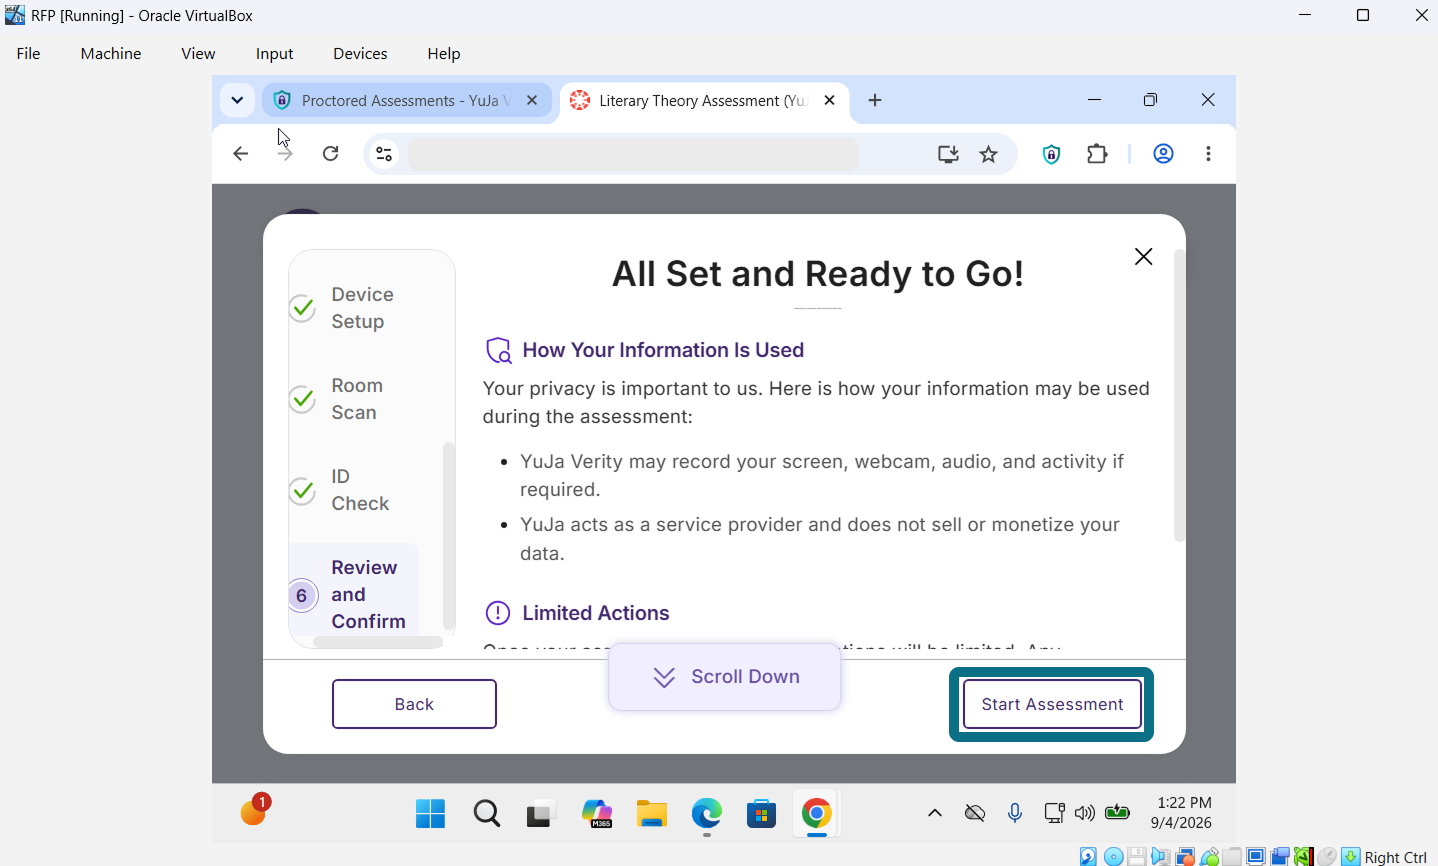Click the VirtualBox hard disk status icon

point(1089,857)
